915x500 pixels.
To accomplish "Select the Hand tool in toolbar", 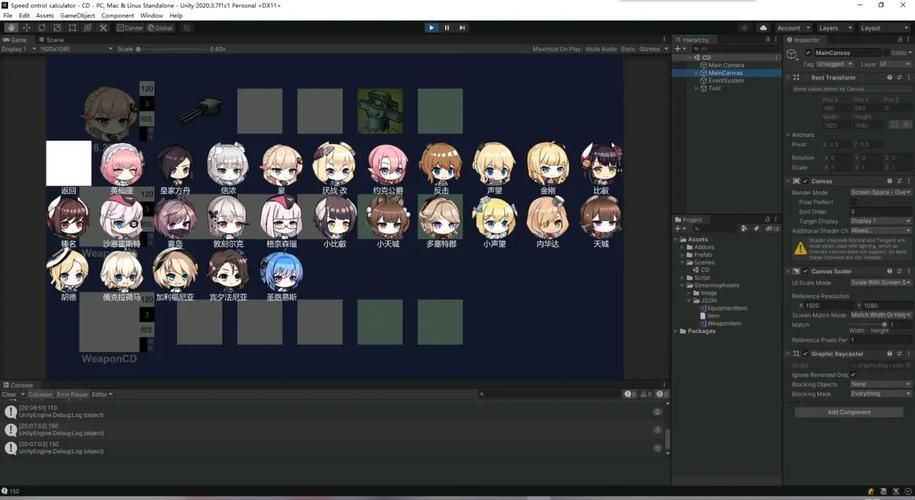I will 11,27.
